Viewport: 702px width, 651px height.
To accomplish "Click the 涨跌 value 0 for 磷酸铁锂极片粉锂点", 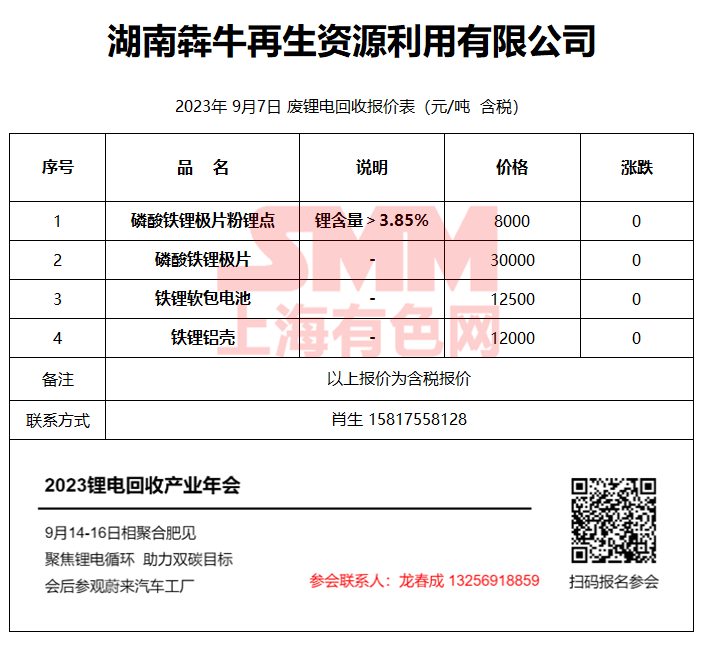I will point(636,221).
